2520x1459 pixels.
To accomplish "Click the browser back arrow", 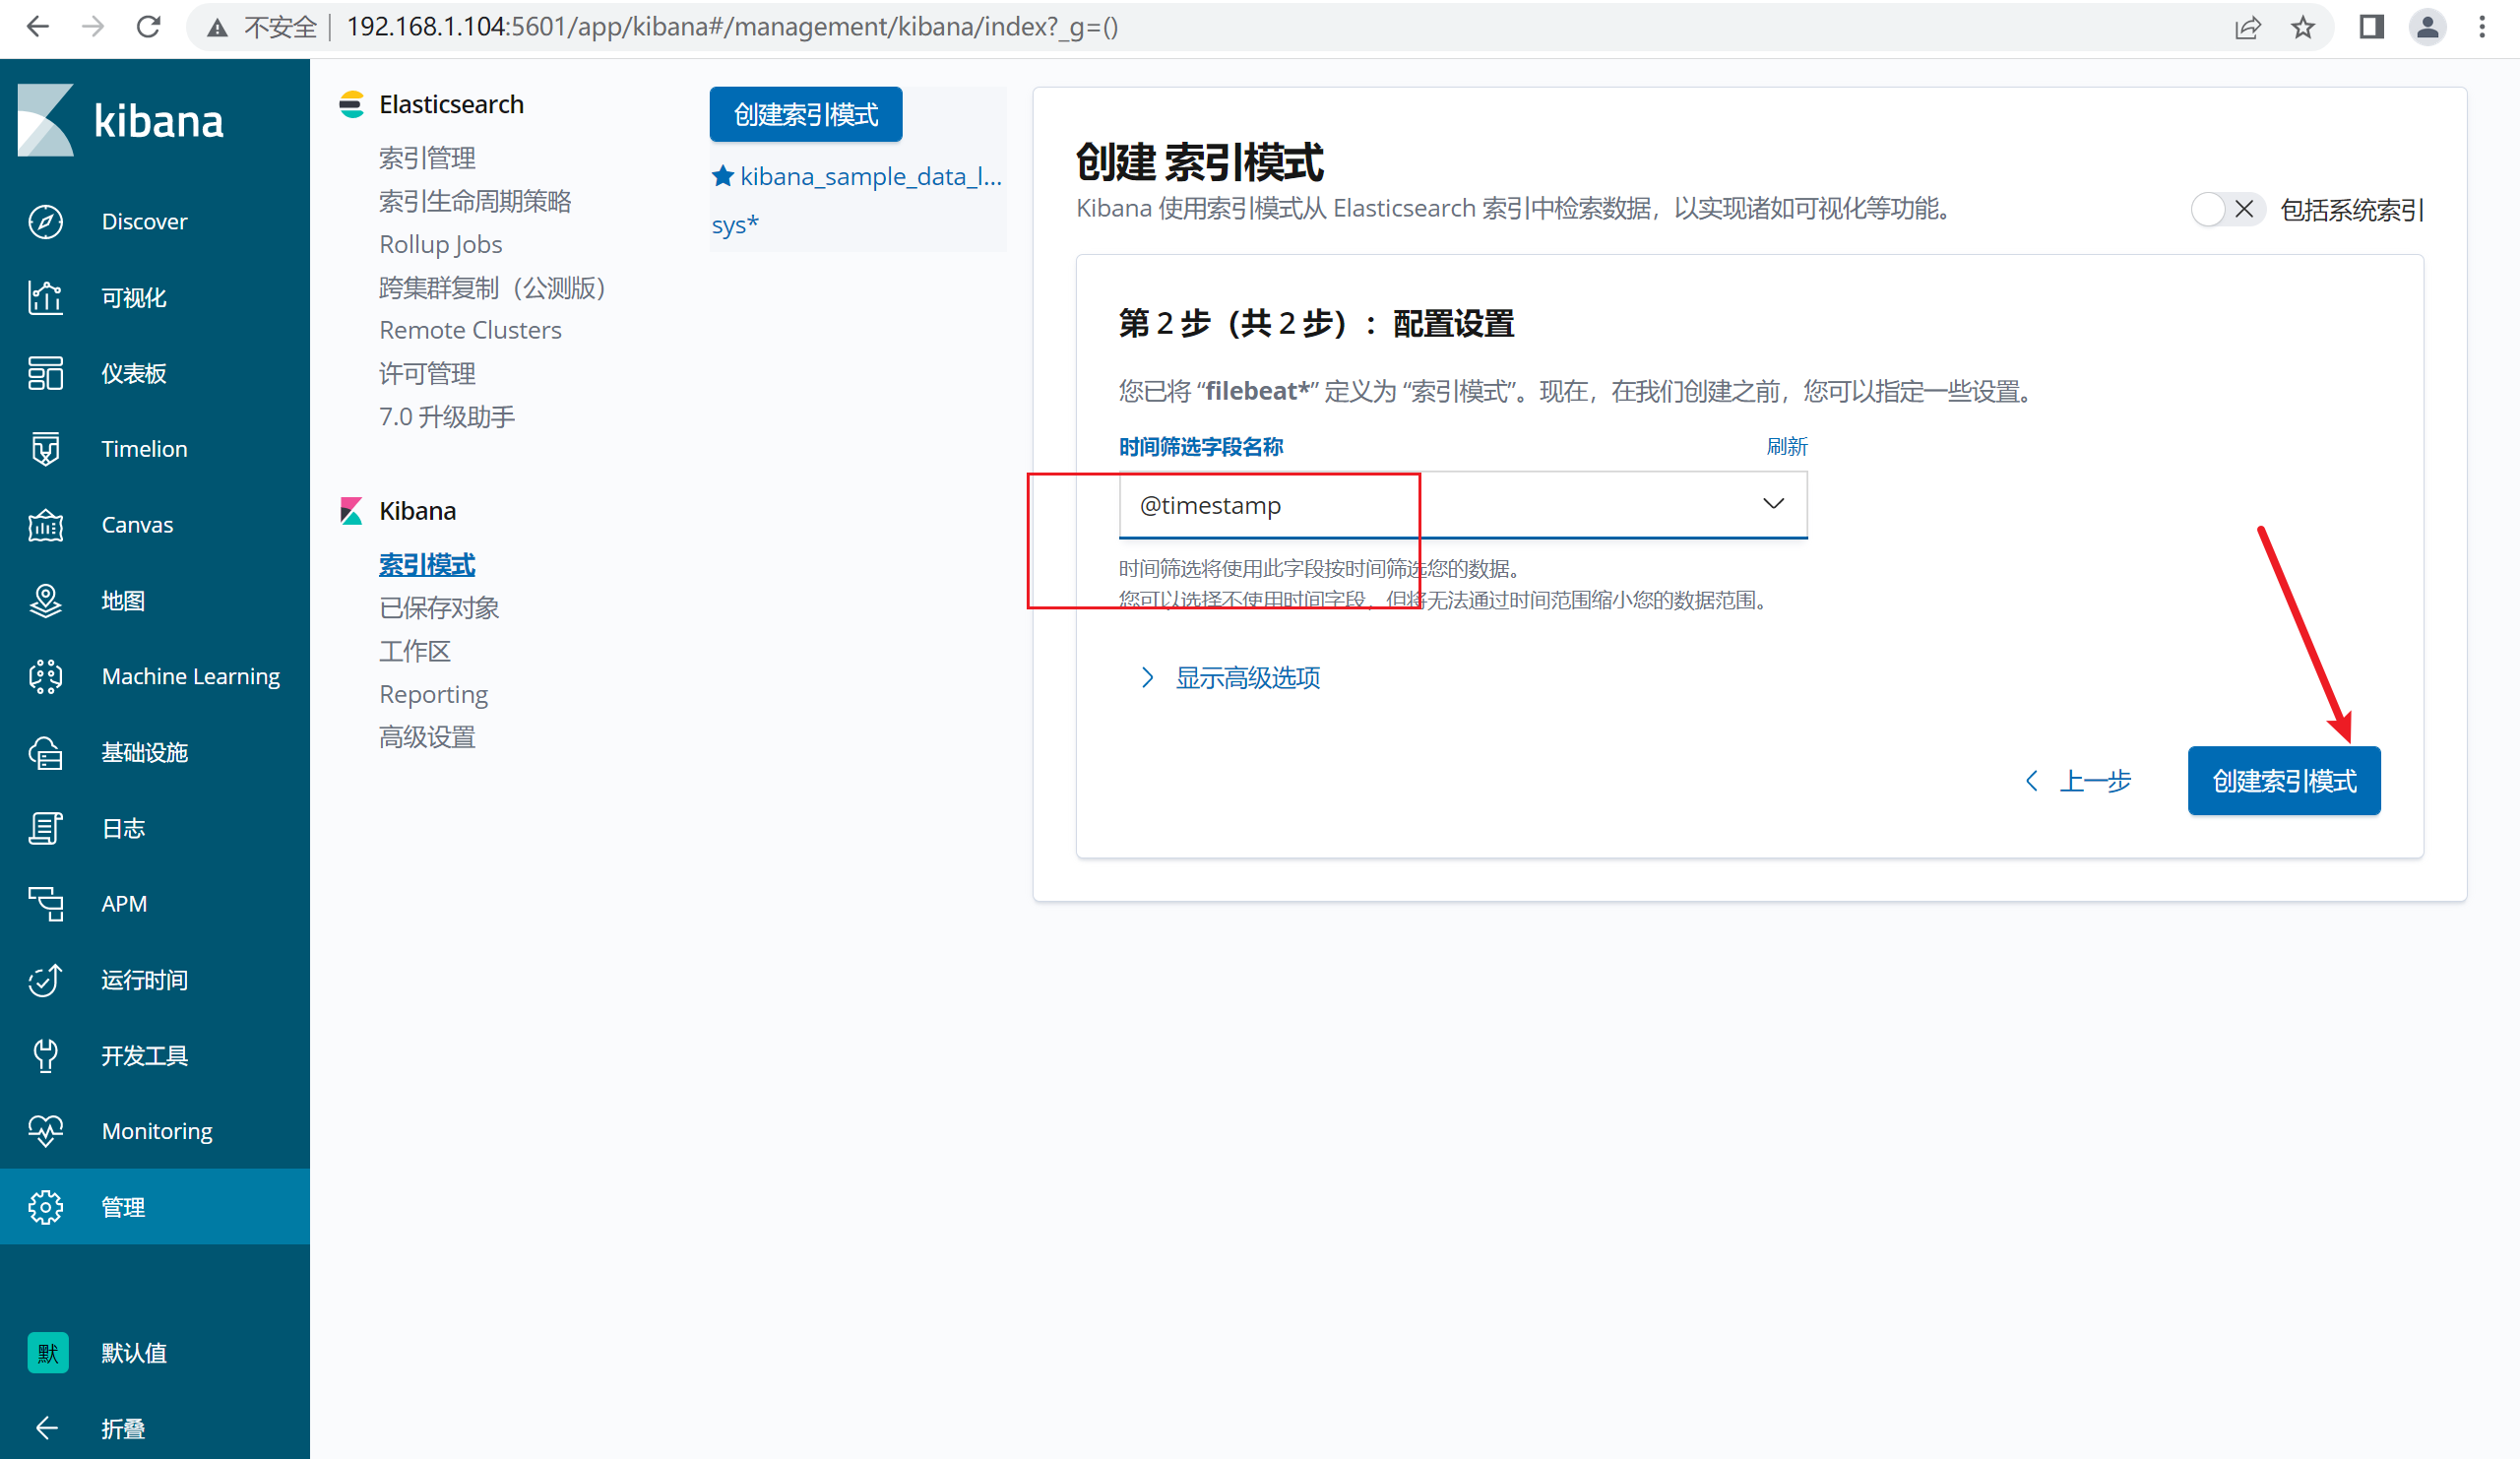I will 38,27.
